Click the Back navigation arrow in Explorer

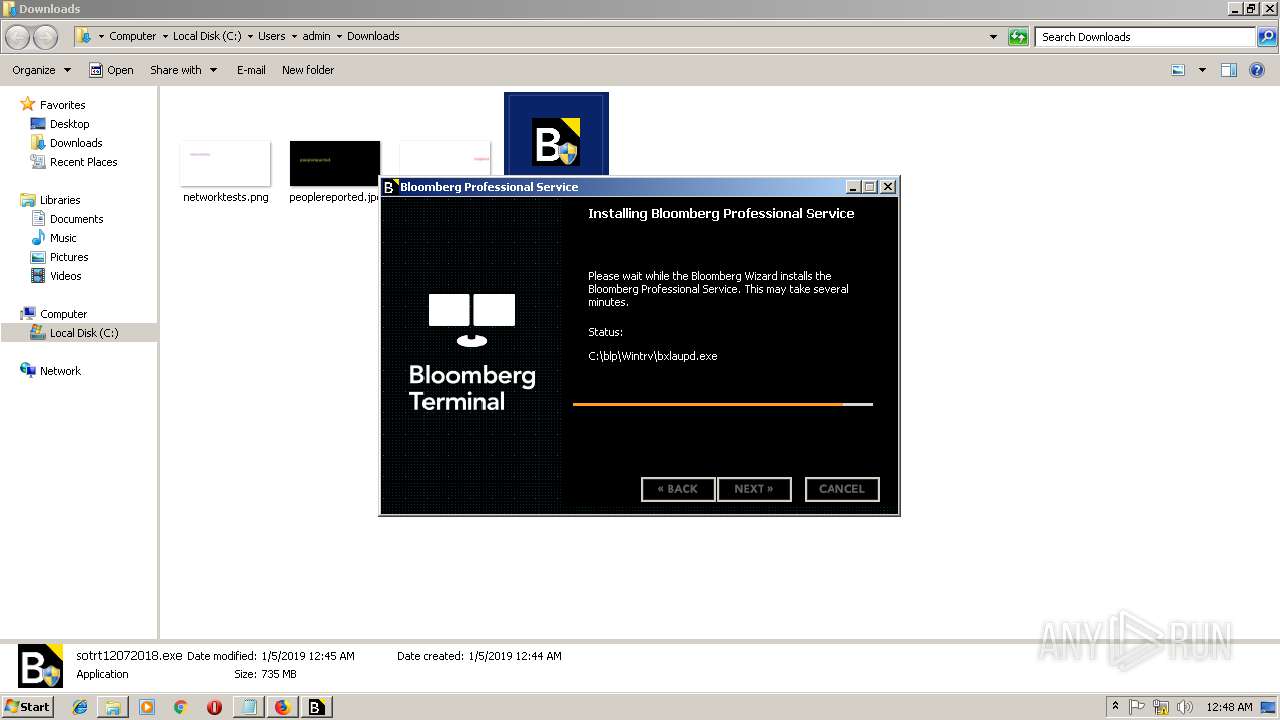click(18, 37)
